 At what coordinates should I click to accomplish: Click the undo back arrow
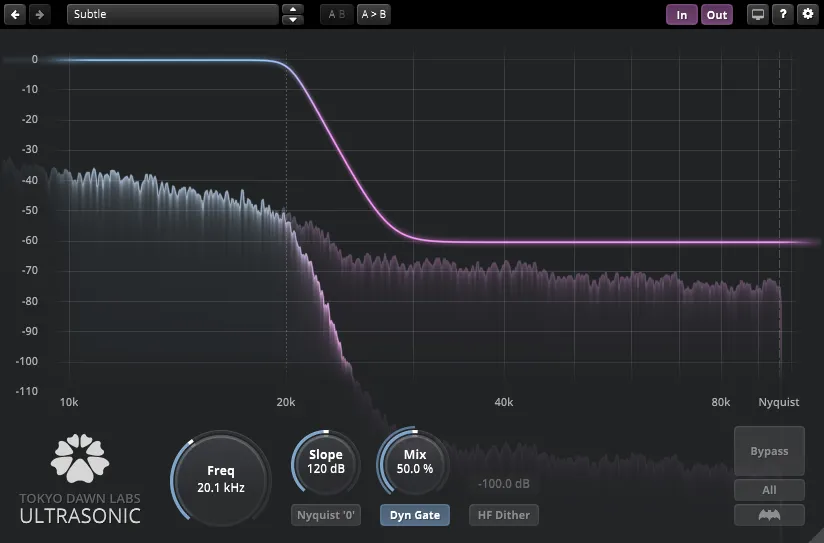point(15,14)
